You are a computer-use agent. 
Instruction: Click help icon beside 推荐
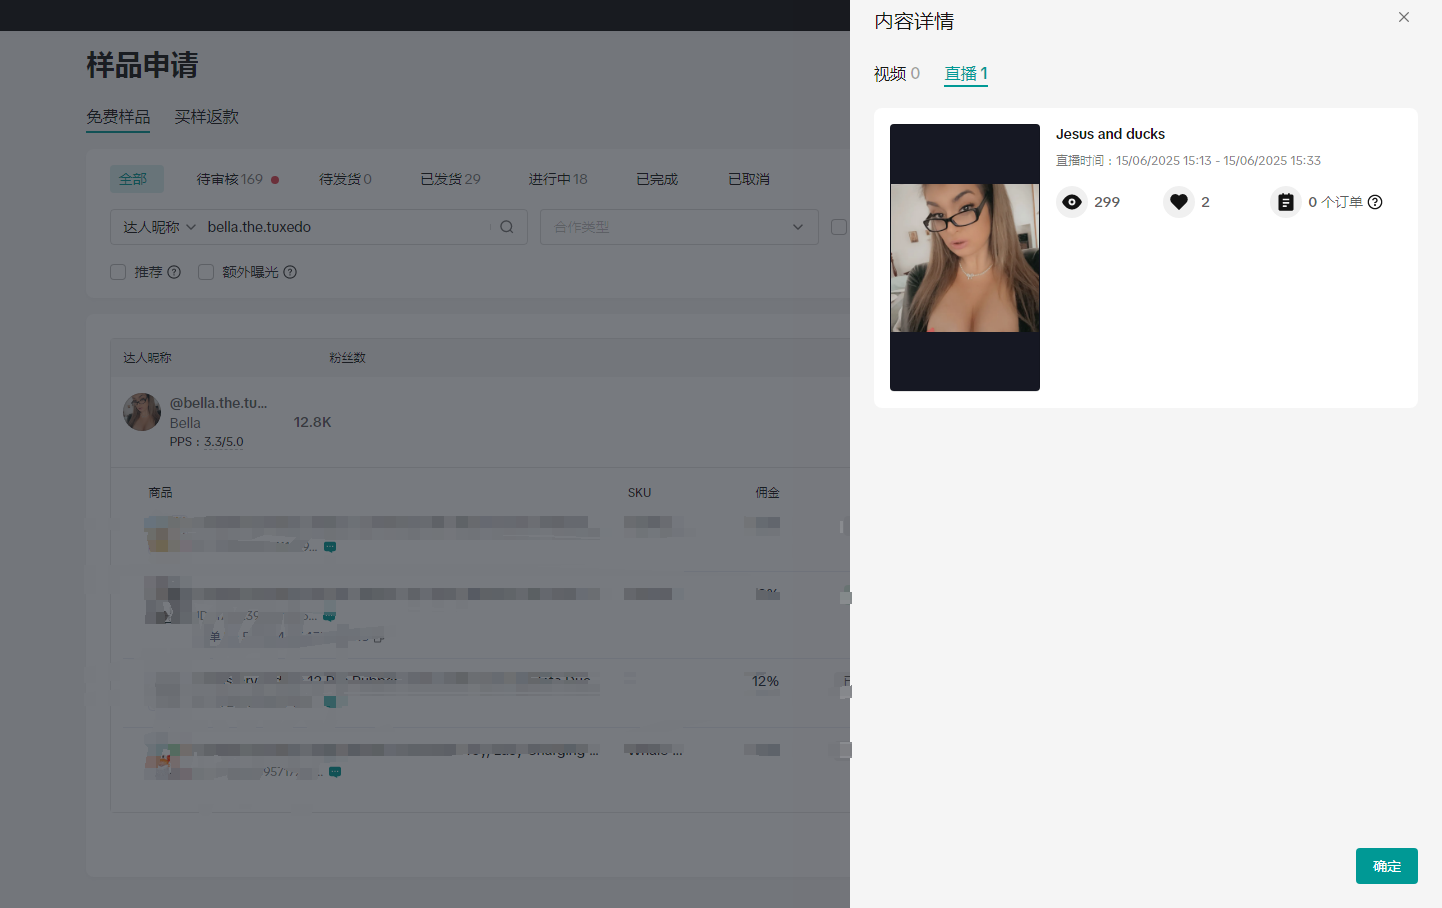[x=174, y=272]
